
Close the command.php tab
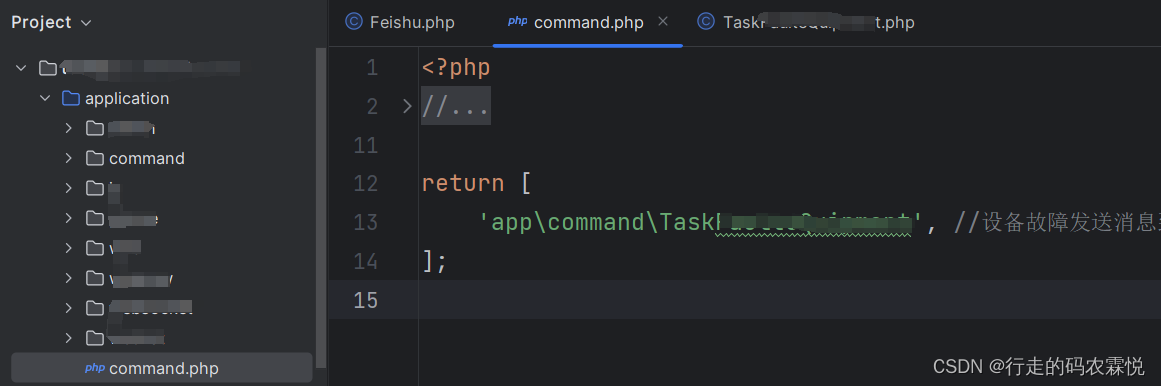click(663, 21)
